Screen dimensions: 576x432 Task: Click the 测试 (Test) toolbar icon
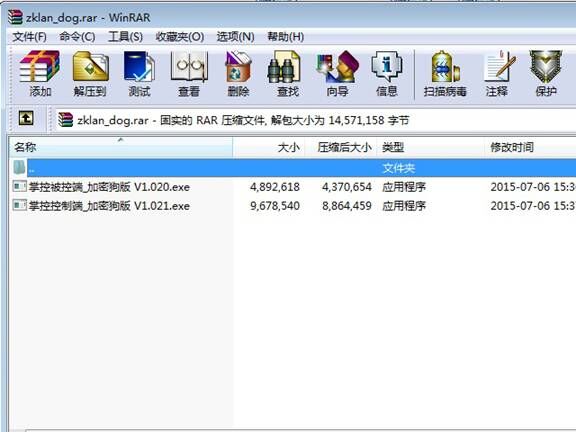click(139, 66)
